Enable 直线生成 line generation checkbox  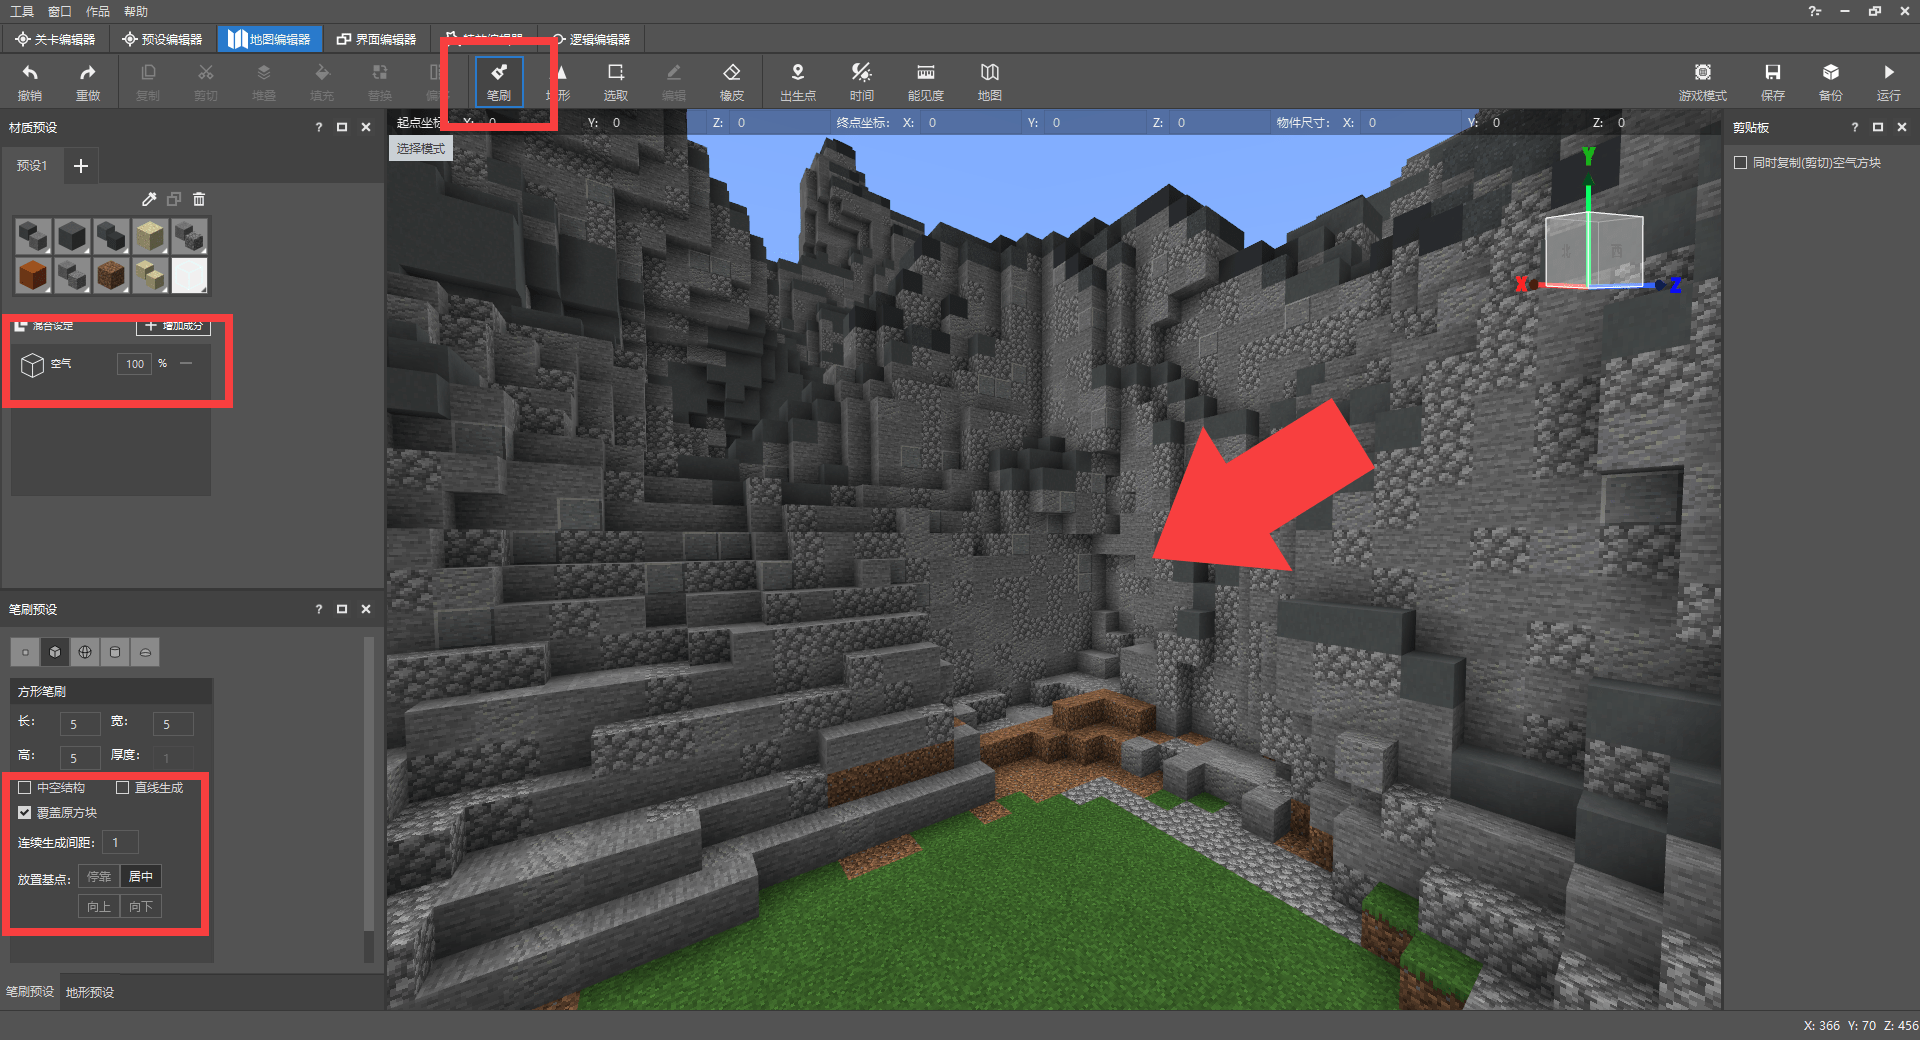(122, 788)
